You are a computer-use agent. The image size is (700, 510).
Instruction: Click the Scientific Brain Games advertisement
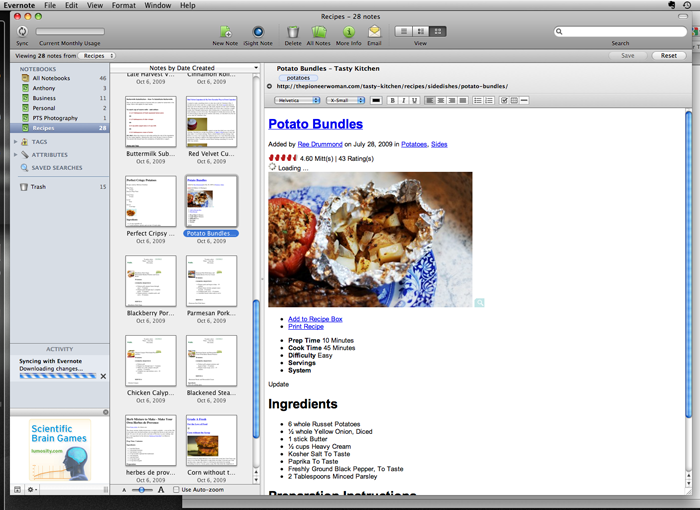(x=60, y=449)
